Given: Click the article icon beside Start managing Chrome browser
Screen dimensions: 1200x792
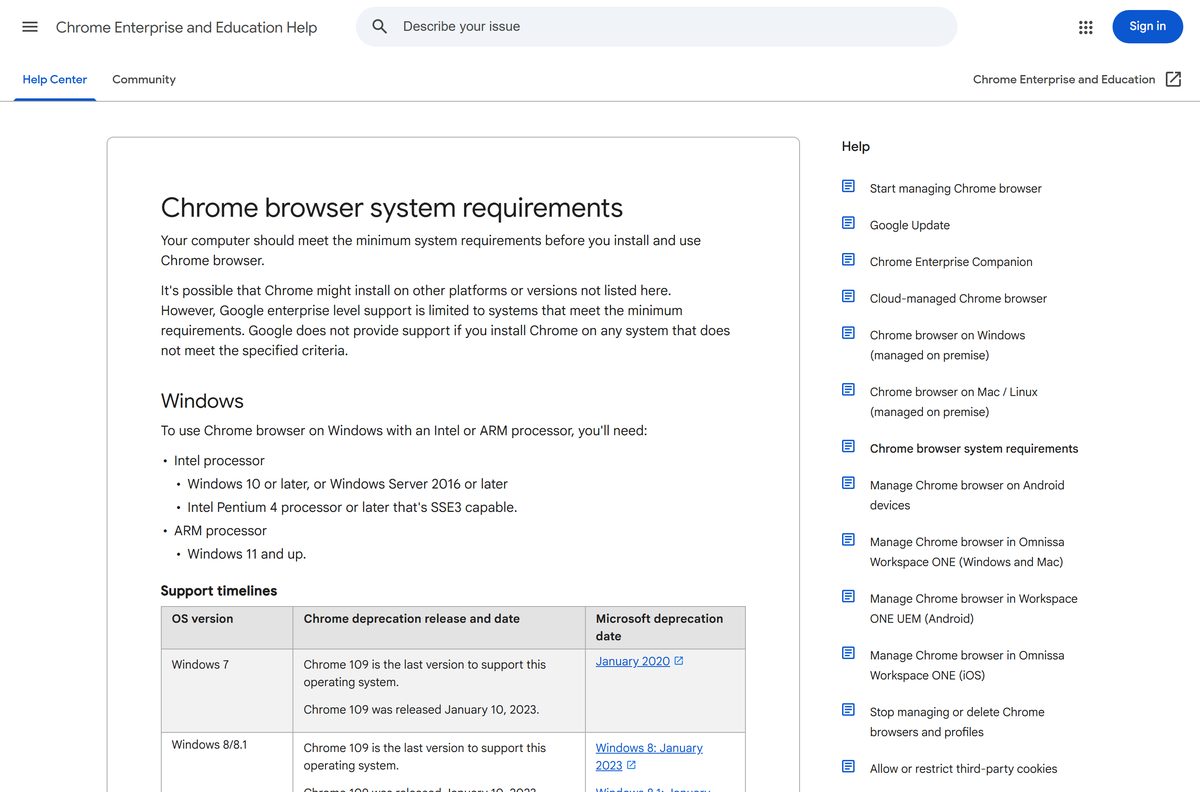Looking at the screenshot, I should 848,186.
